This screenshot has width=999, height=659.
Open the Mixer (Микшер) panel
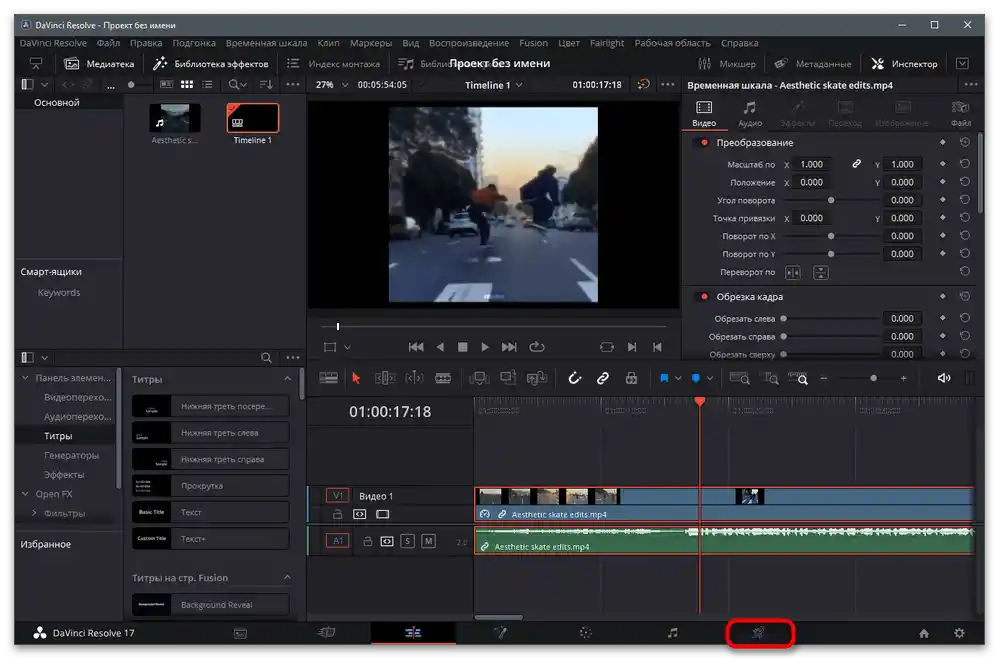click(727, 64)
